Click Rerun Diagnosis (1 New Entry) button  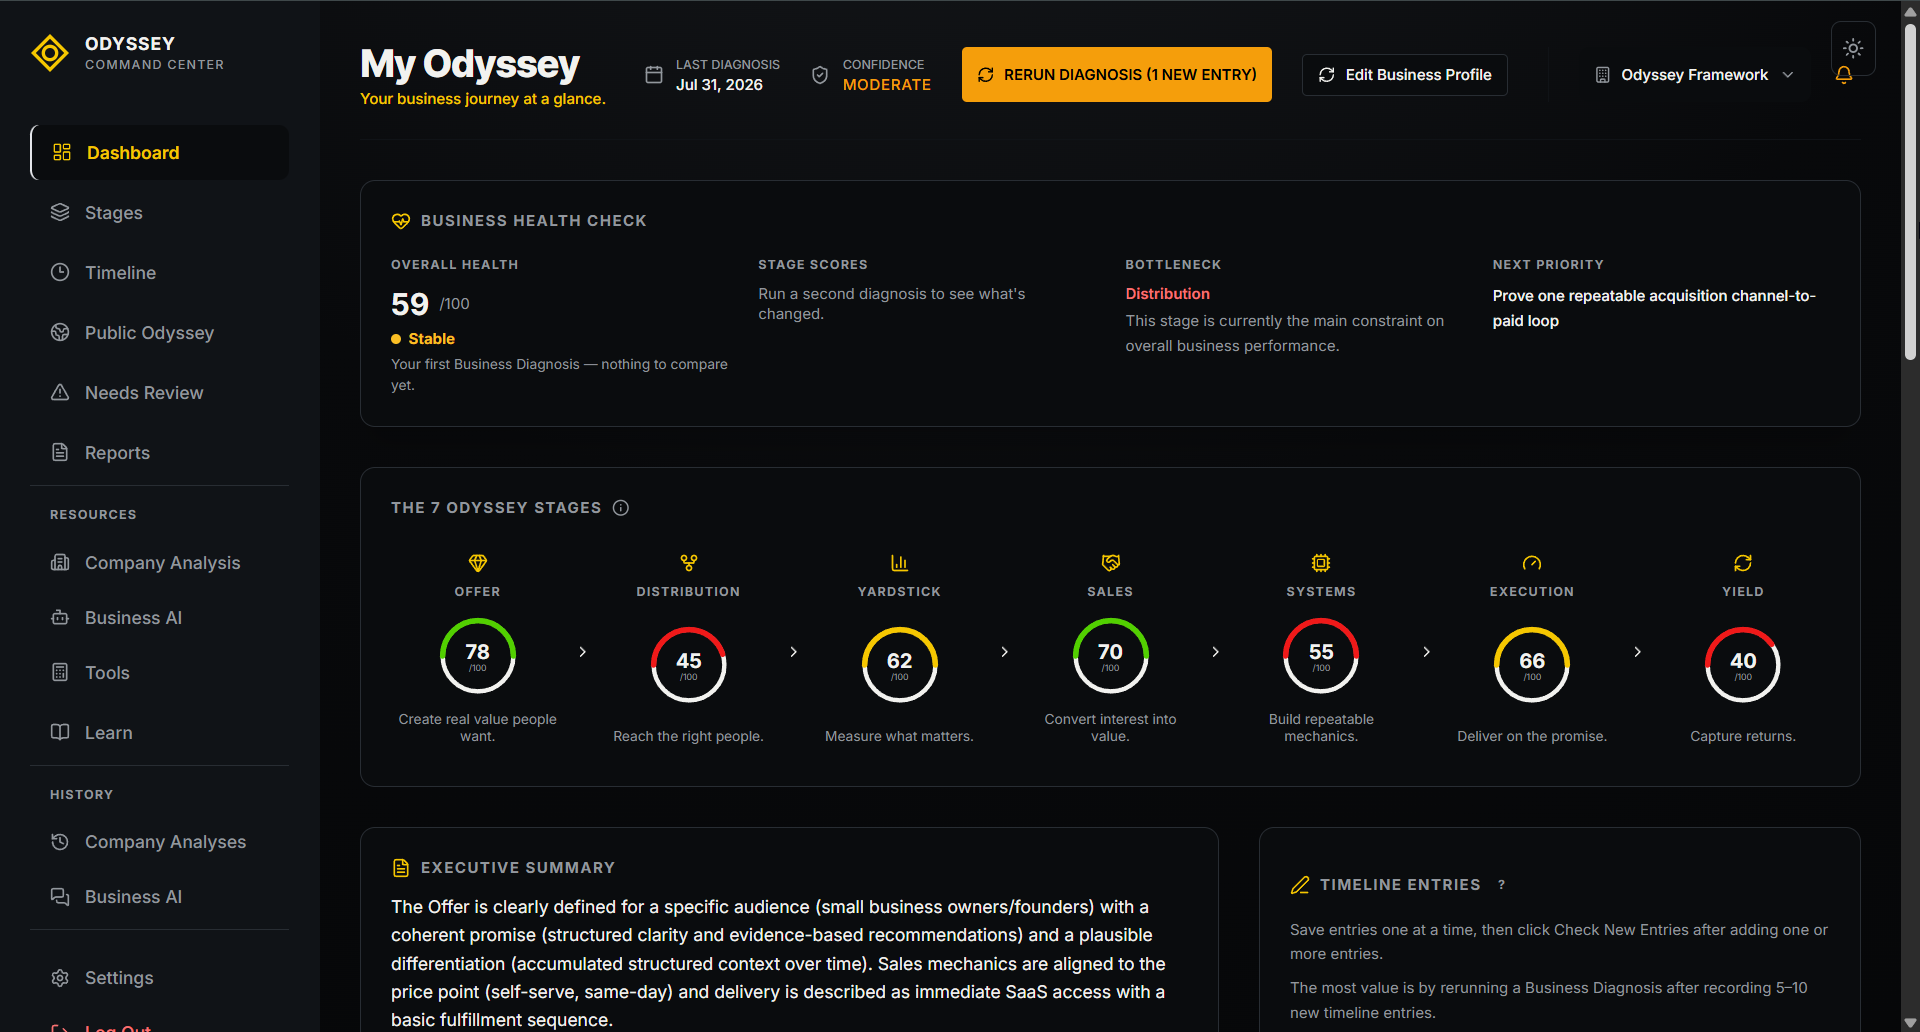point(1117,75)
